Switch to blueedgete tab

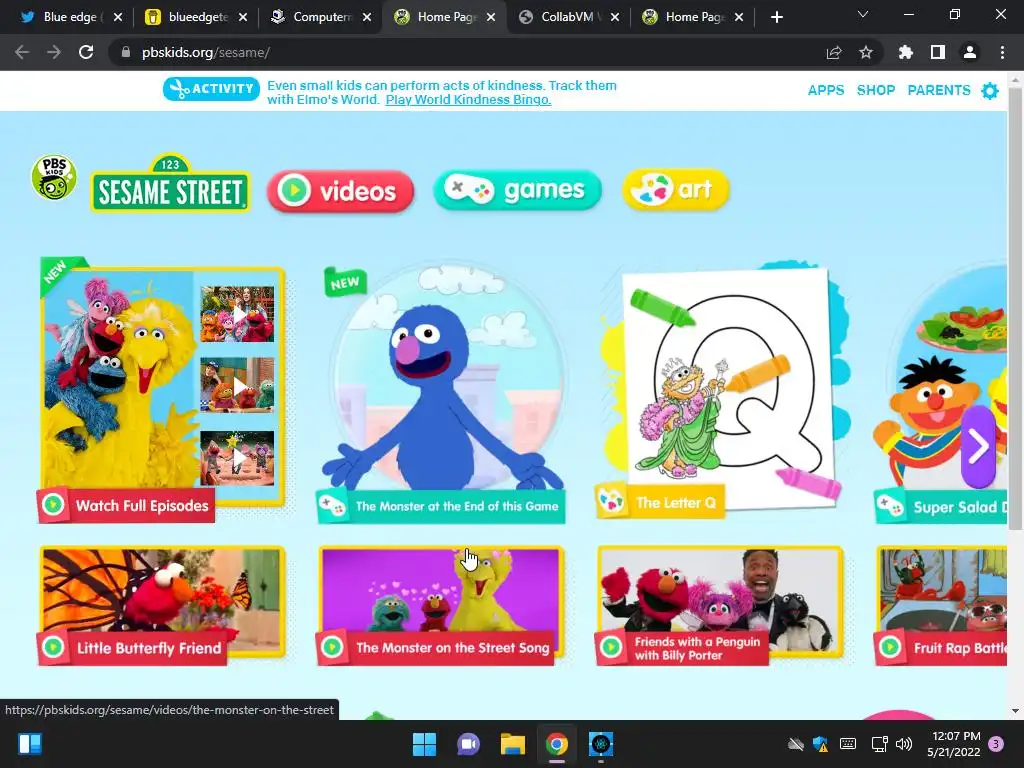click(196, 17)
